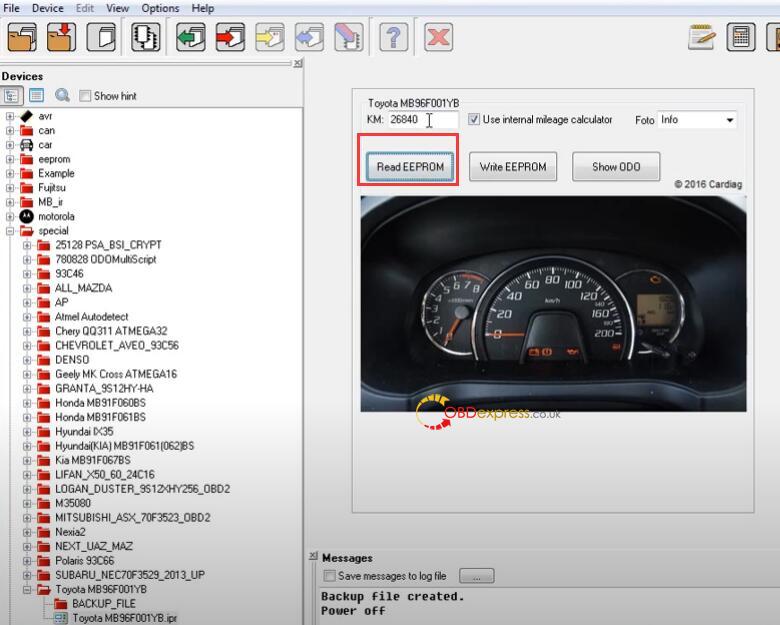Click the green left arrow read icon
780x625 pixels.
pyautogui.click(x=191, y=37)
